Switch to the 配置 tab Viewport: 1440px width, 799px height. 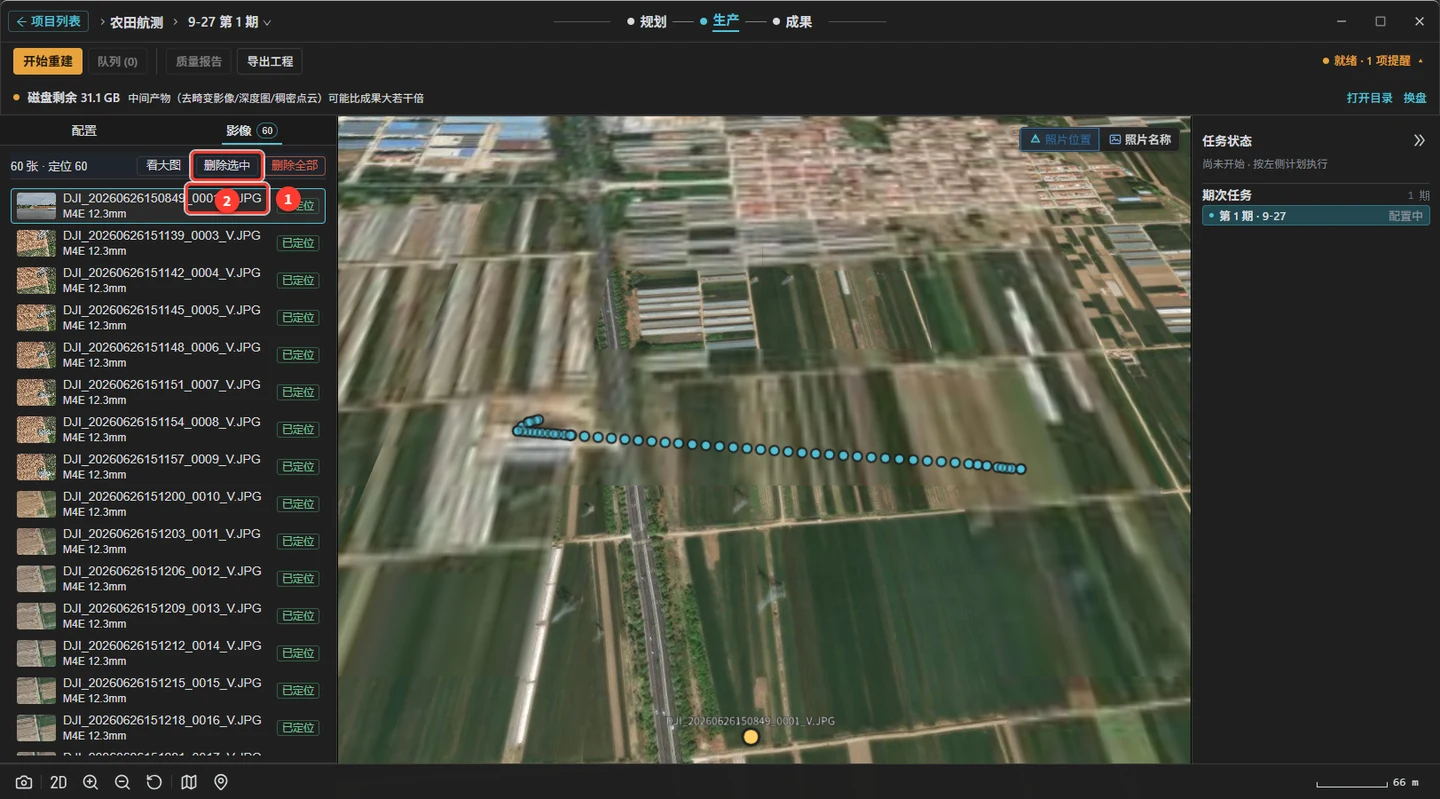[84, 131]
